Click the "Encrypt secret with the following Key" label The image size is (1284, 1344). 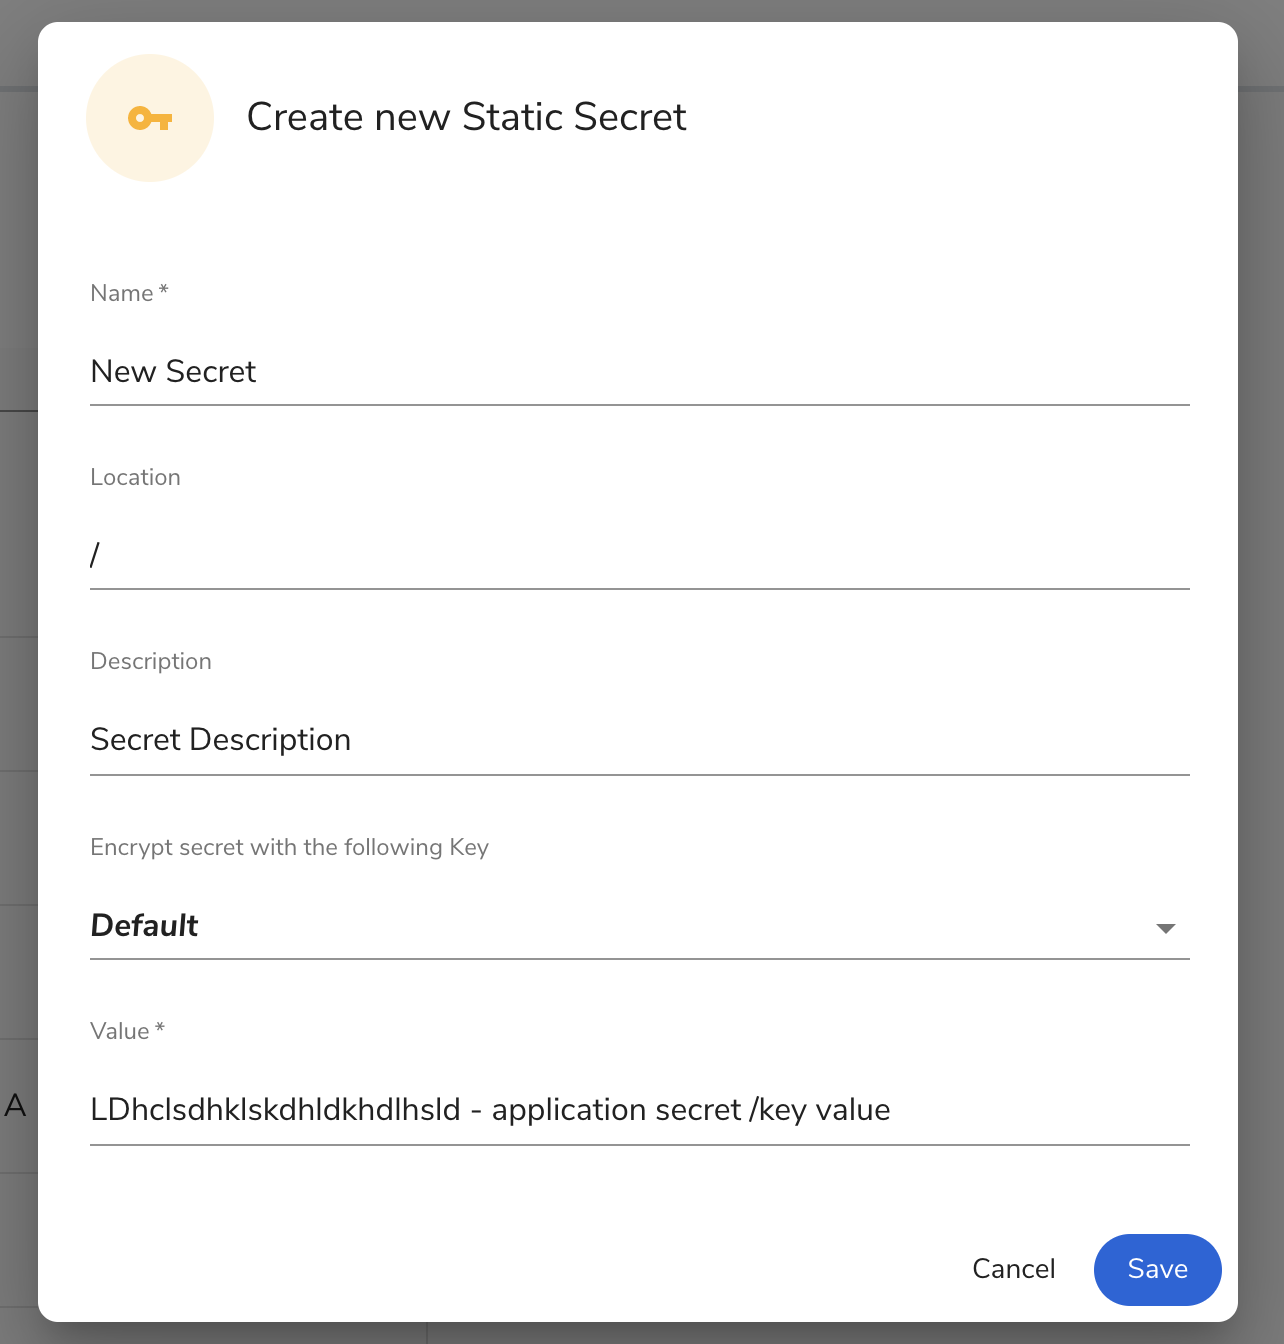pos(289,847)
